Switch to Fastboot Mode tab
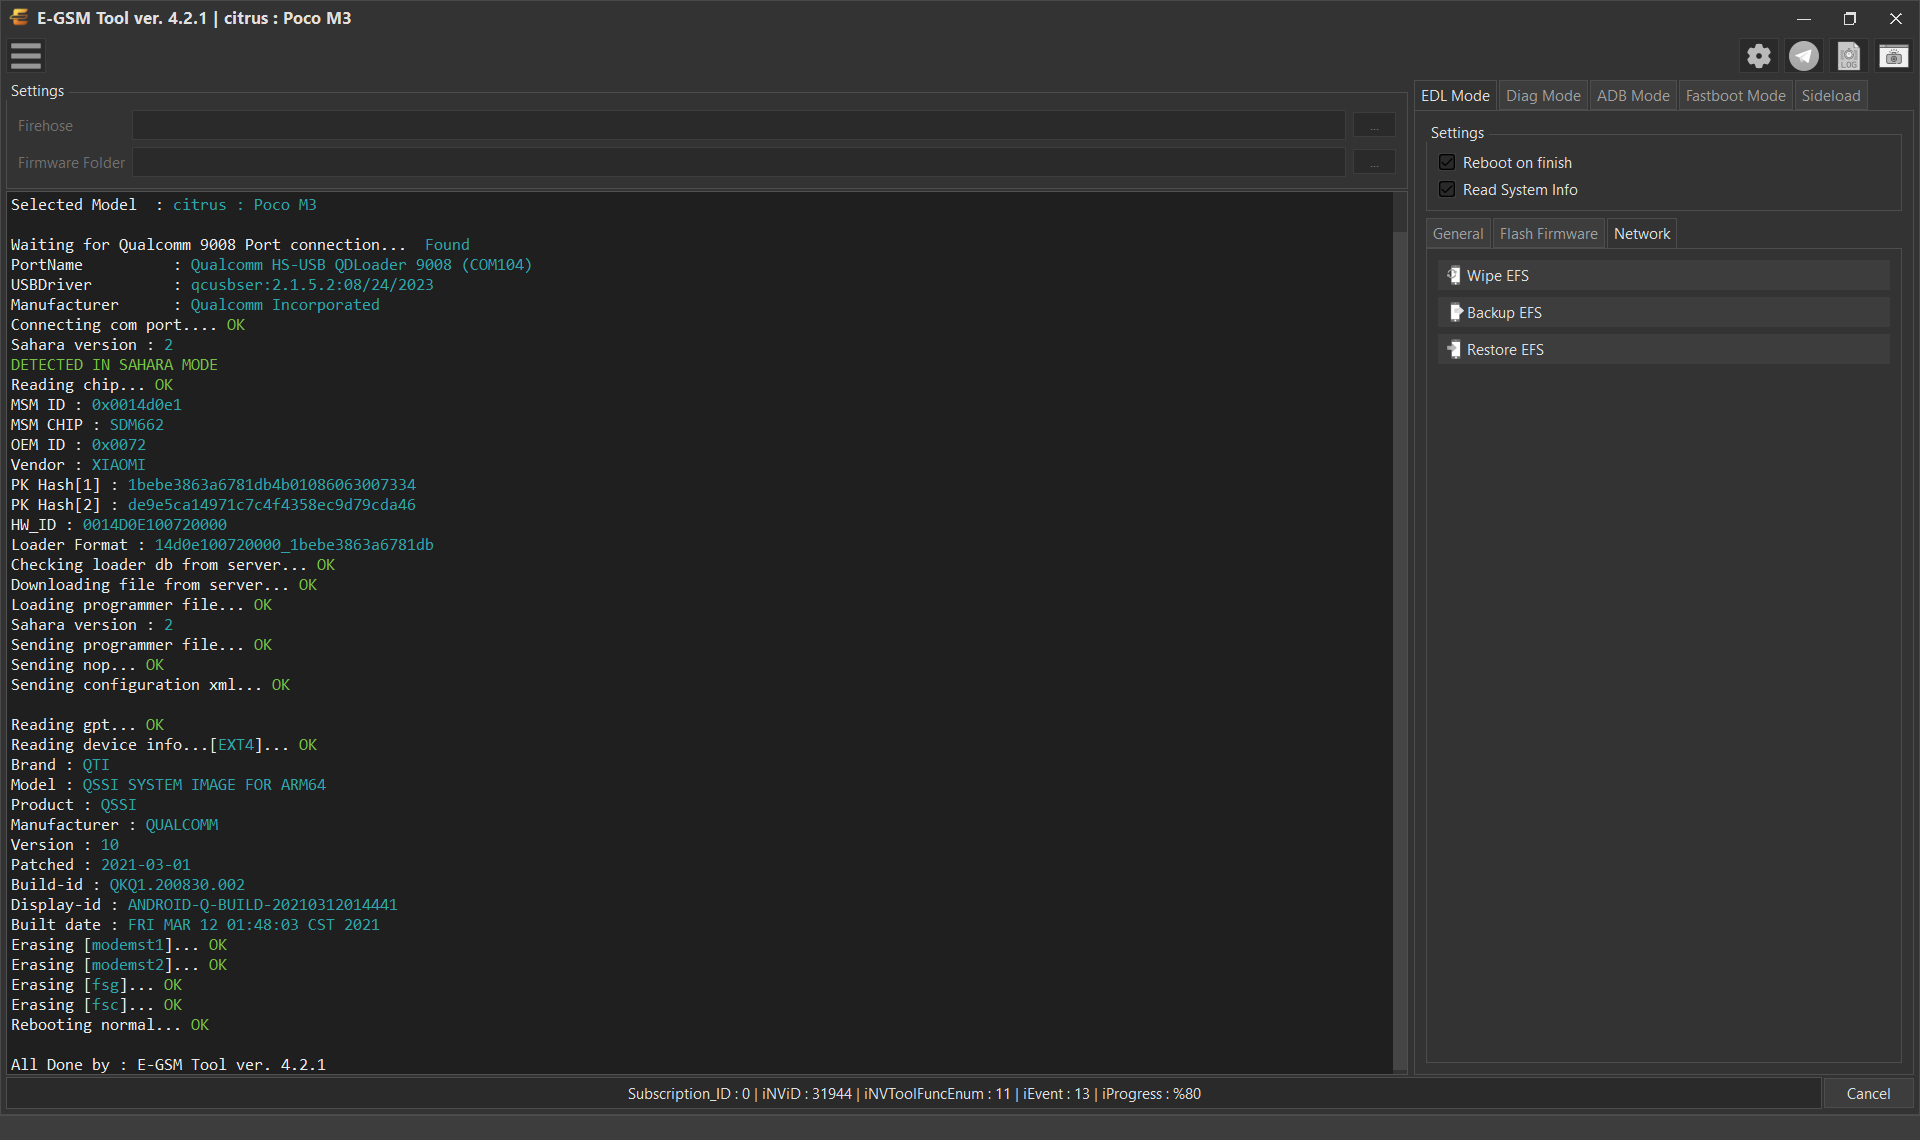Image resolution: width=1920 pixels, height=1140 pixels. [x=1735, y=96]
